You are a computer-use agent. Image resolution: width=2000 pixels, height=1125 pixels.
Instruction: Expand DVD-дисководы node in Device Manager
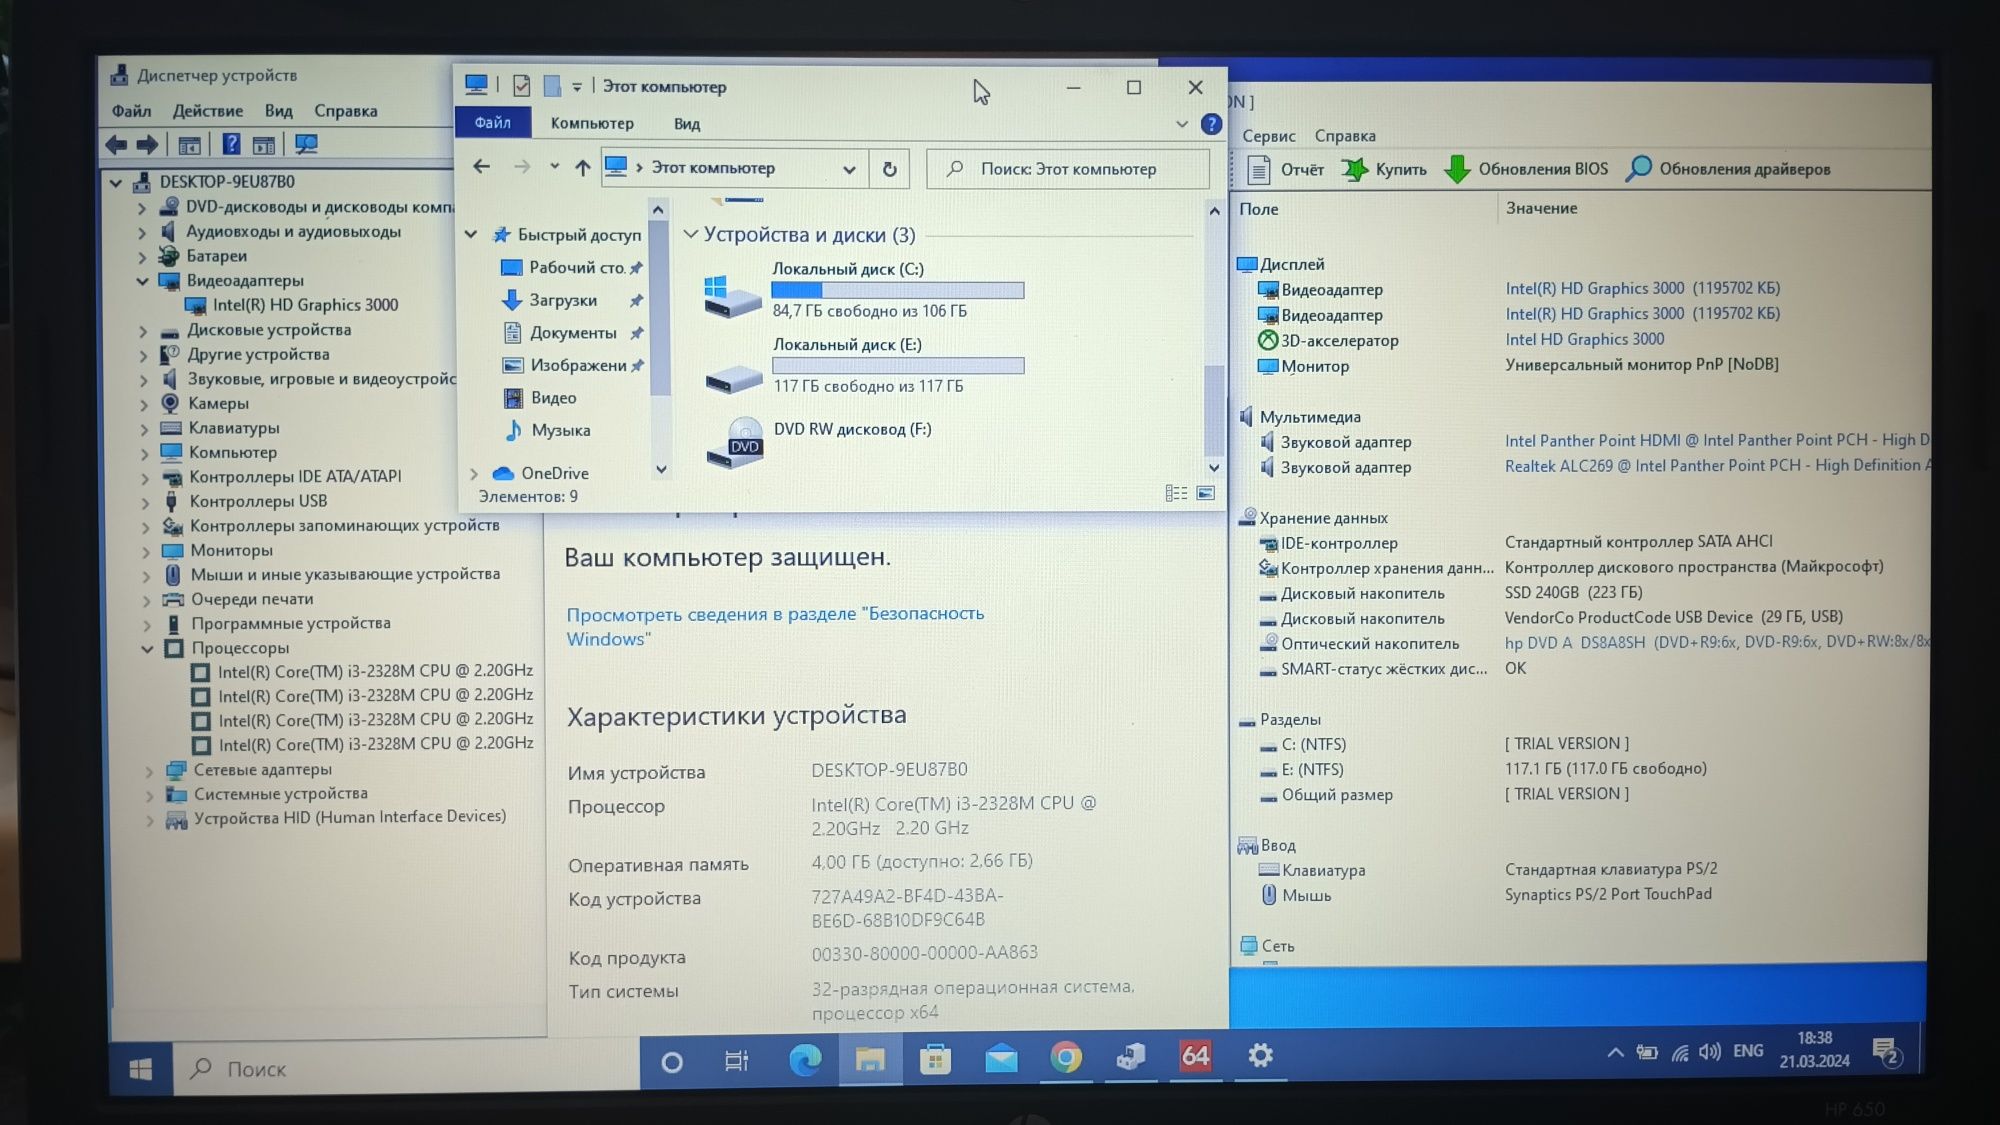[142, 208]
